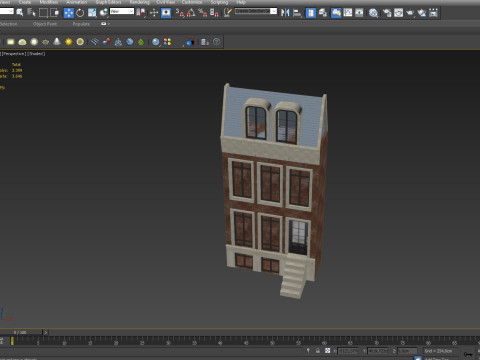The height and width of the screenshot is (360, 480).
Task: Toggle the Scene Explorer button
Action: 311,13
